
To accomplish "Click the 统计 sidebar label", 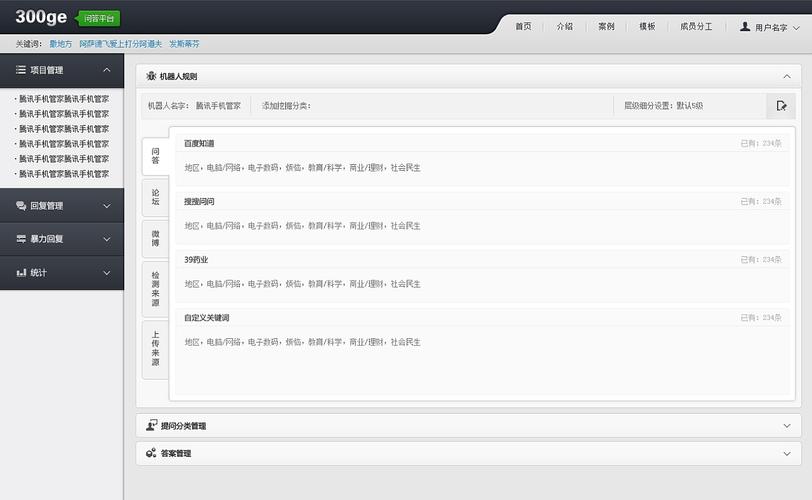I will tap(38, 273).
